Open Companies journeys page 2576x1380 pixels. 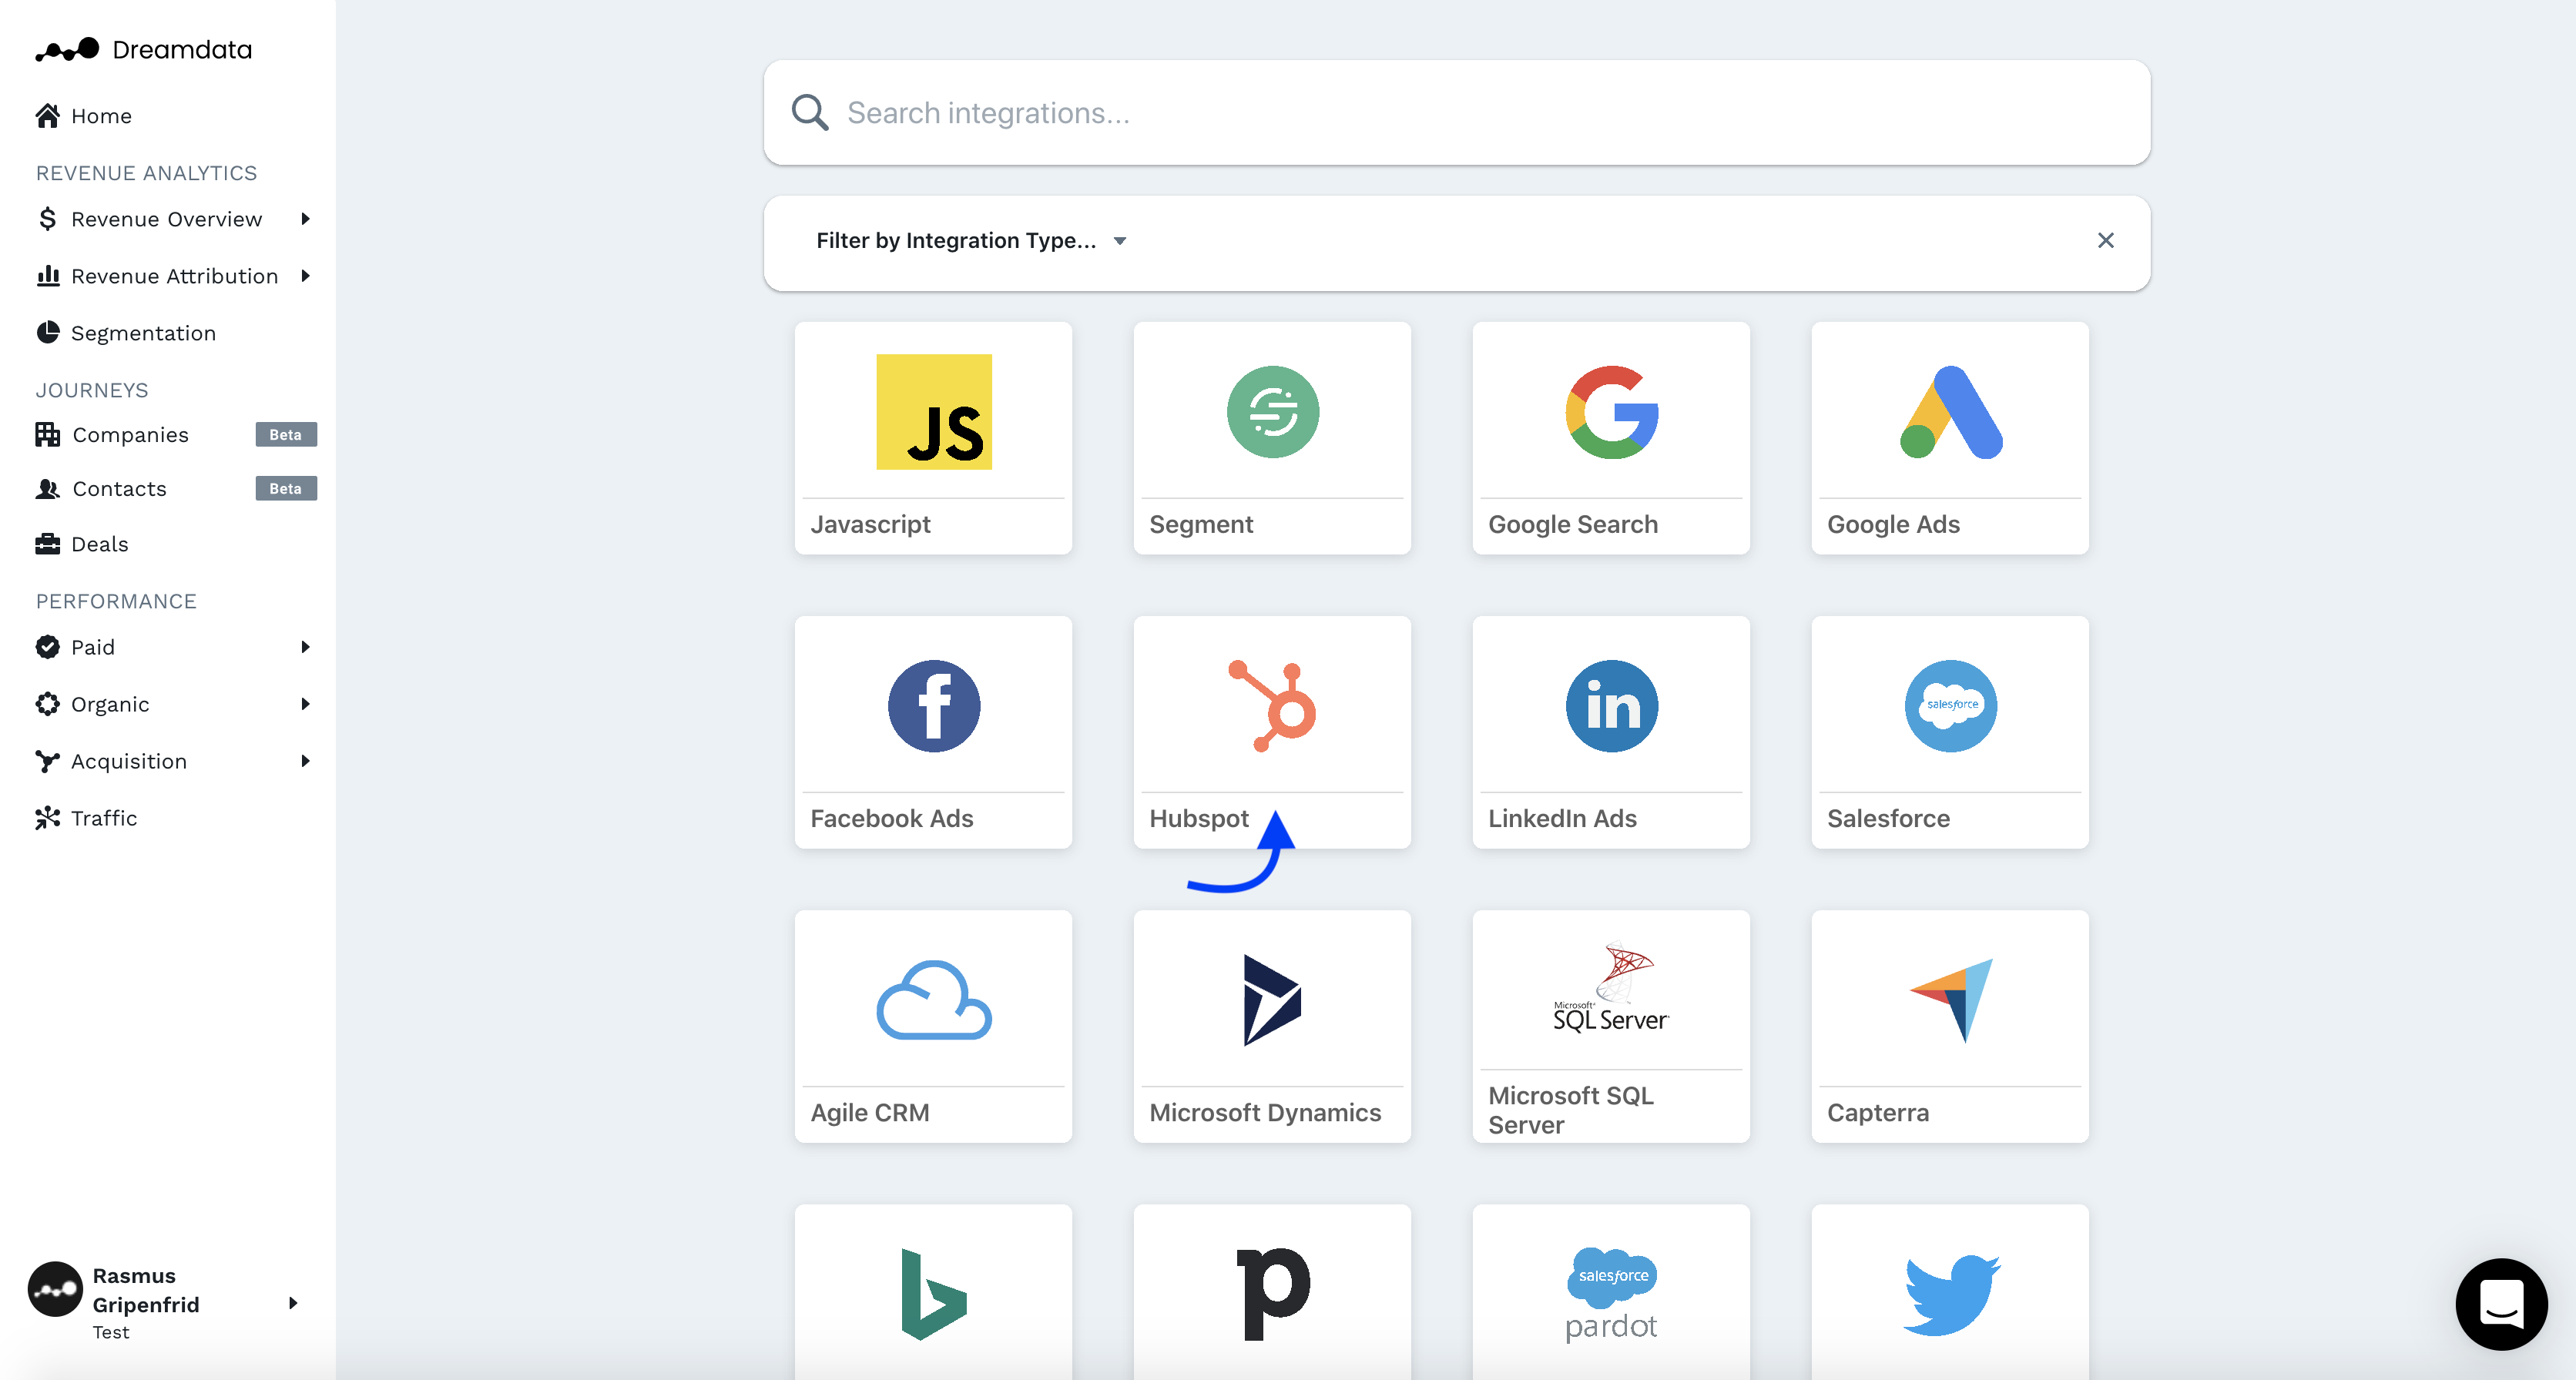130,435
